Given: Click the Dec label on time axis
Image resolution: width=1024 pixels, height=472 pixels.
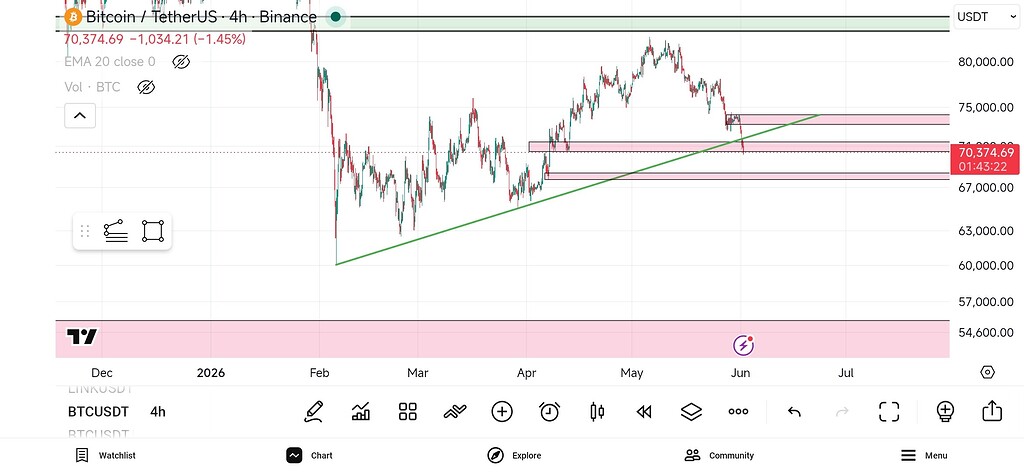Looking at the screenshot, I should (x=101, y=373).
